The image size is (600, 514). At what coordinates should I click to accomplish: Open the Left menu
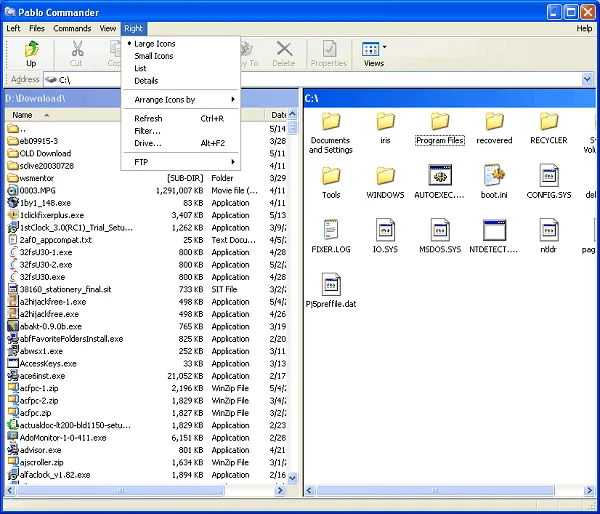point(13,28)
